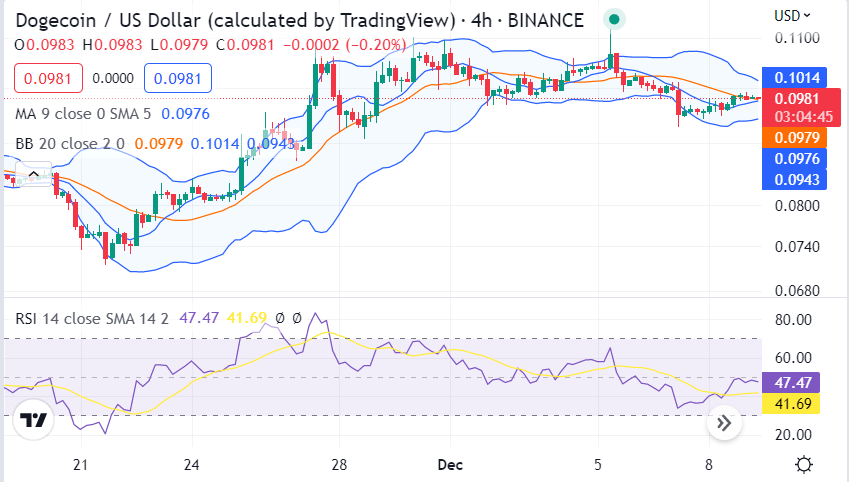Click the TradingView logo icon
This screenshot has width=849, height=482.
(x=33, y=420)
